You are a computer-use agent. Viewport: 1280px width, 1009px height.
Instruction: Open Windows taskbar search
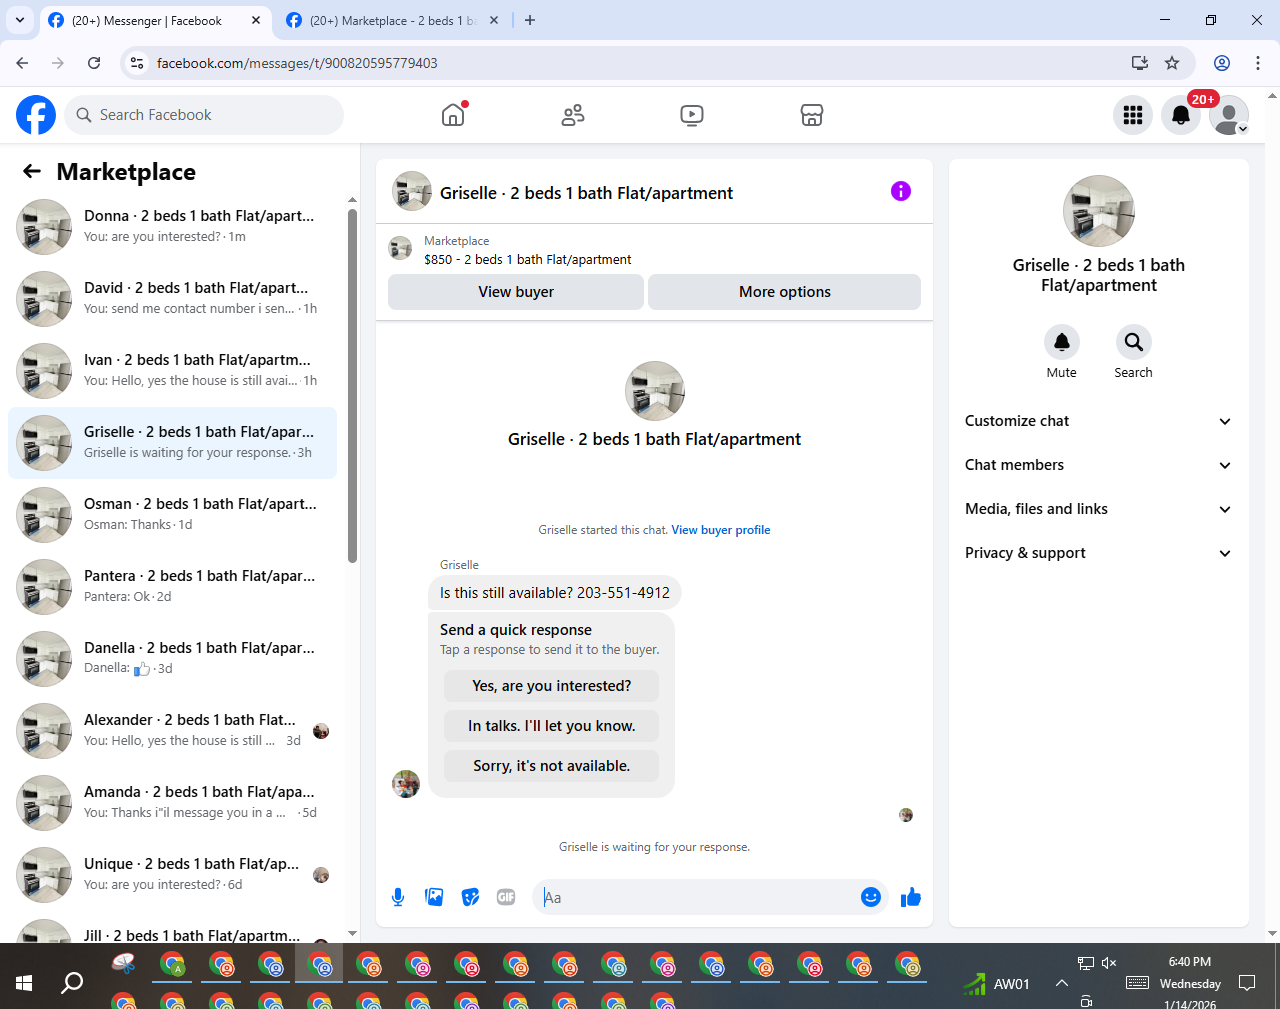[x=72, y=984]
